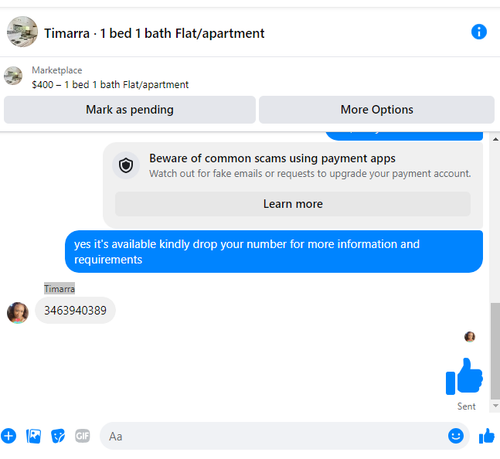The height and width of the screenshot is (459, 500).
Task: Click the large sent thumbs-up sticker
Action: coord(464,377)
